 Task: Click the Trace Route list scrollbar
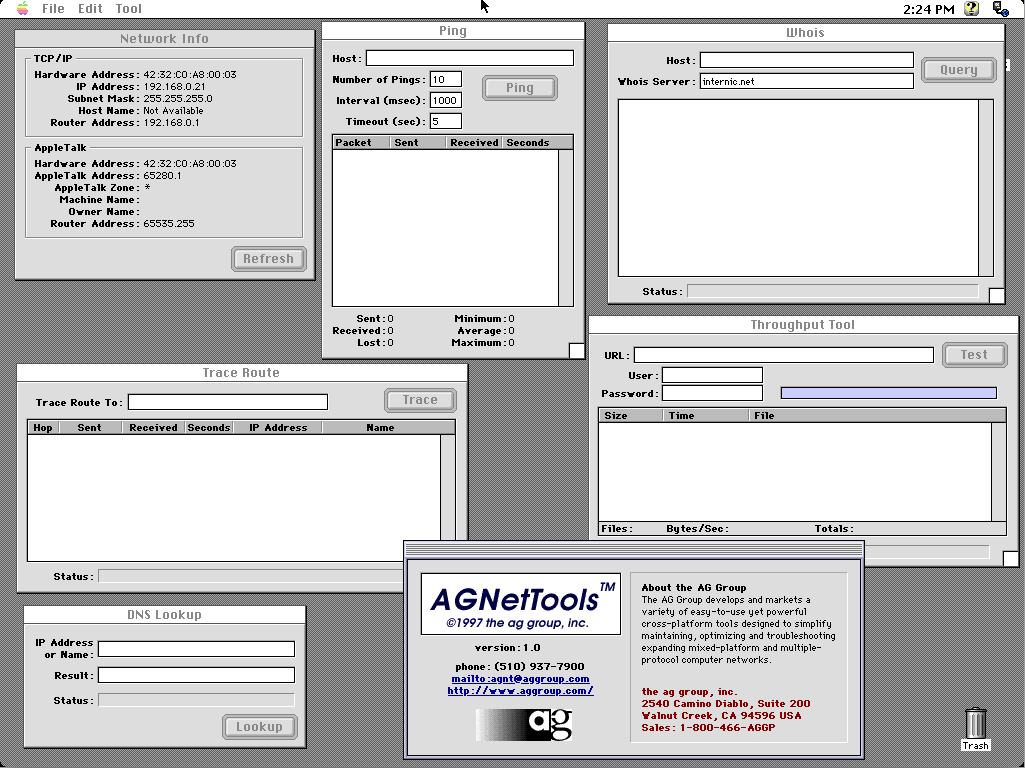pyautogui.click(x=448, y=498)
